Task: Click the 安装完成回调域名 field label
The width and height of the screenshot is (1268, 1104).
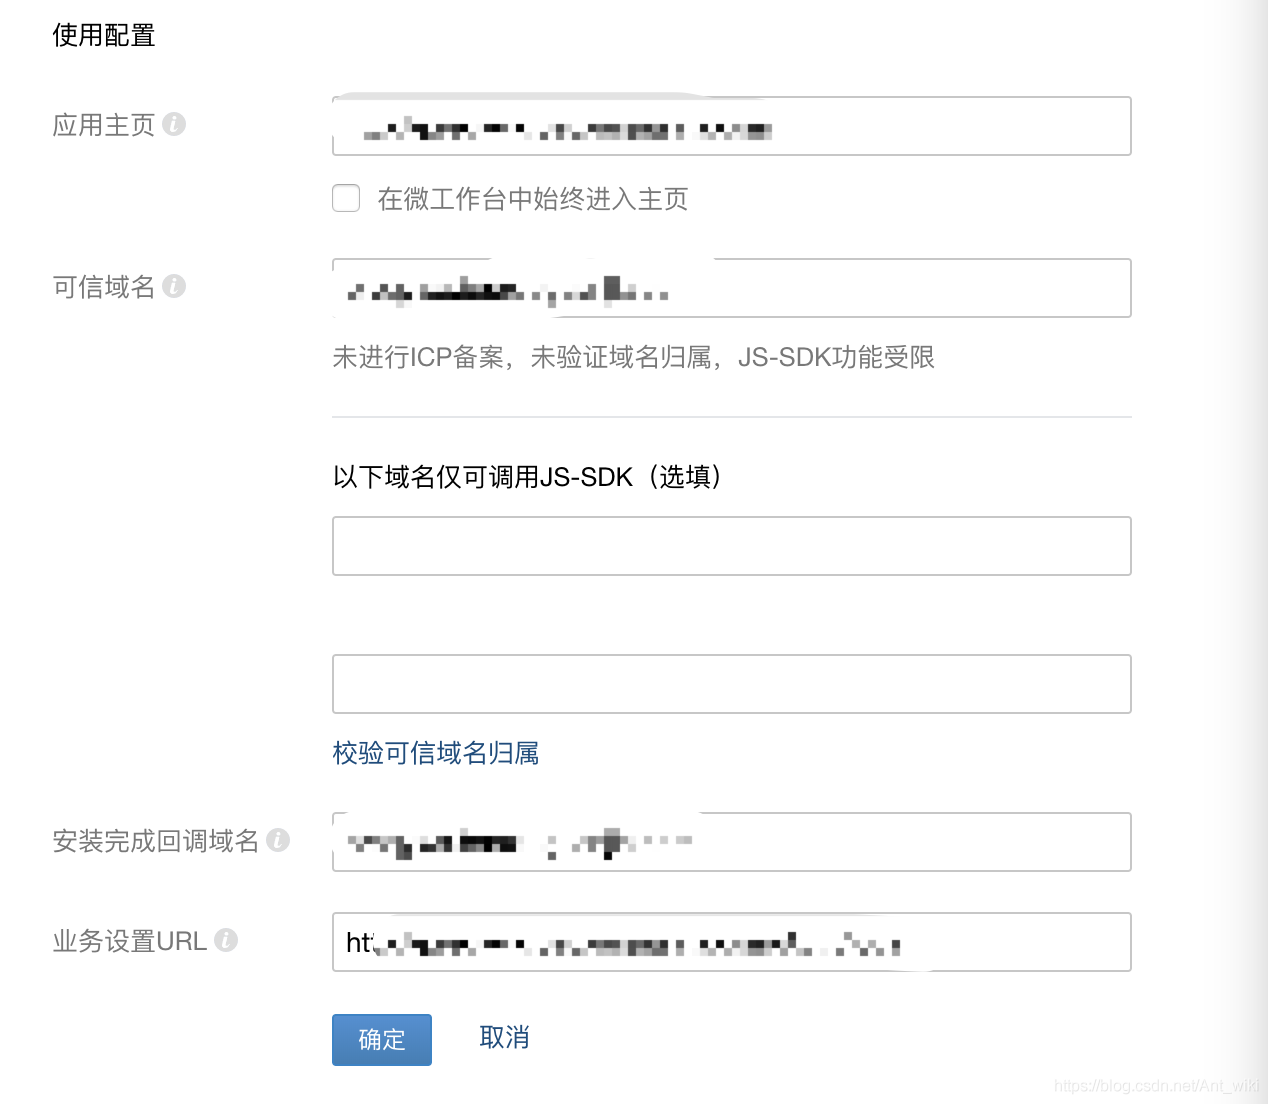Action: 155,841
